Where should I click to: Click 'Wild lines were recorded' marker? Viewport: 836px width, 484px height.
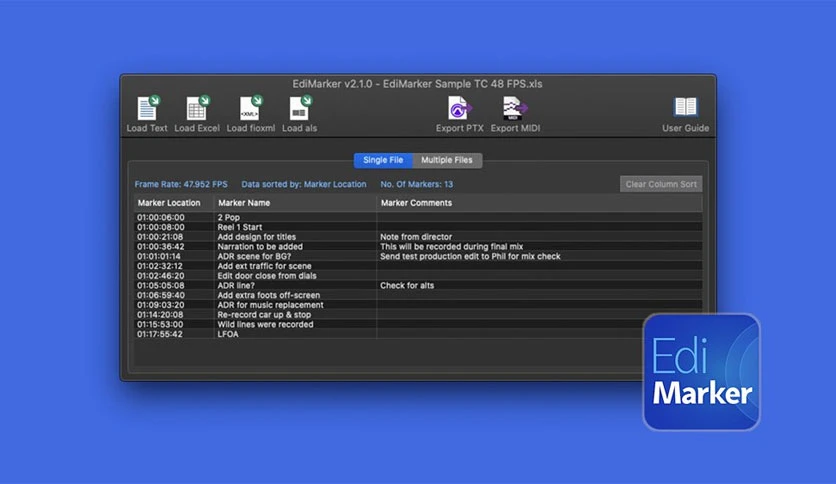click(265, 325)
